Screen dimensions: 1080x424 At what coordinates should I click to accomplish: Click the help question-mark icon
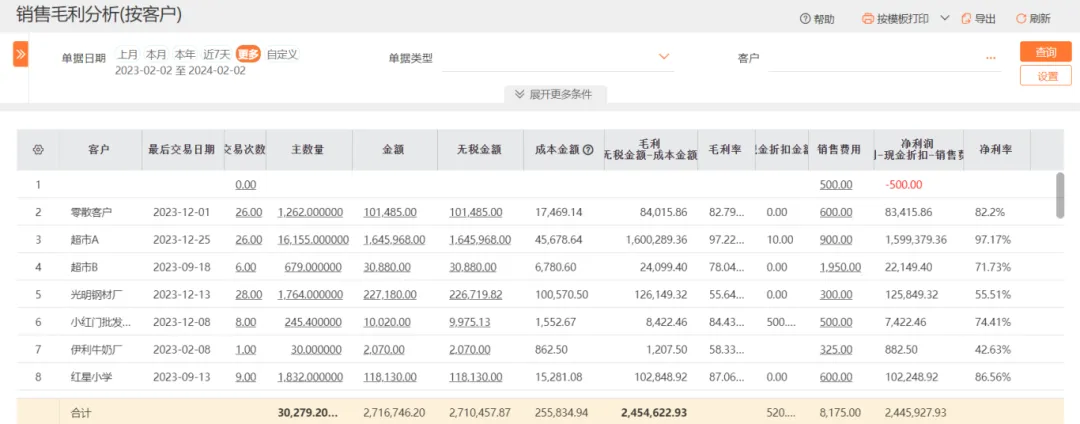coord(804,19)
